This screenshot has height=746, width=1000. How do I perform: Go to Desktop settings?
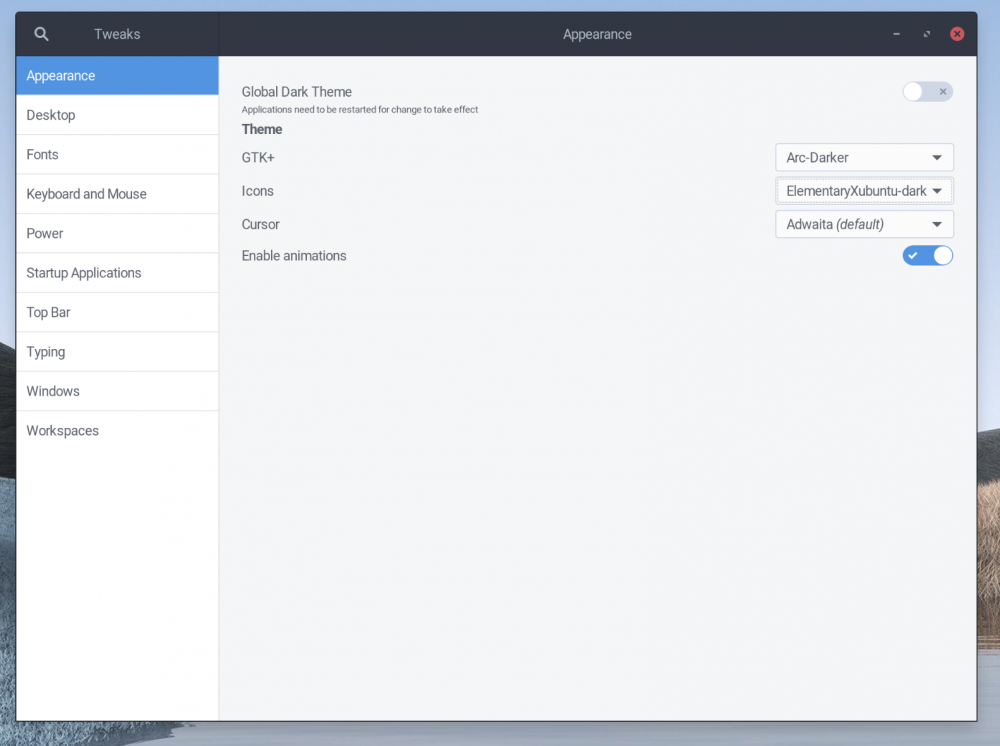pyautogui.click(x=117, y=115)
